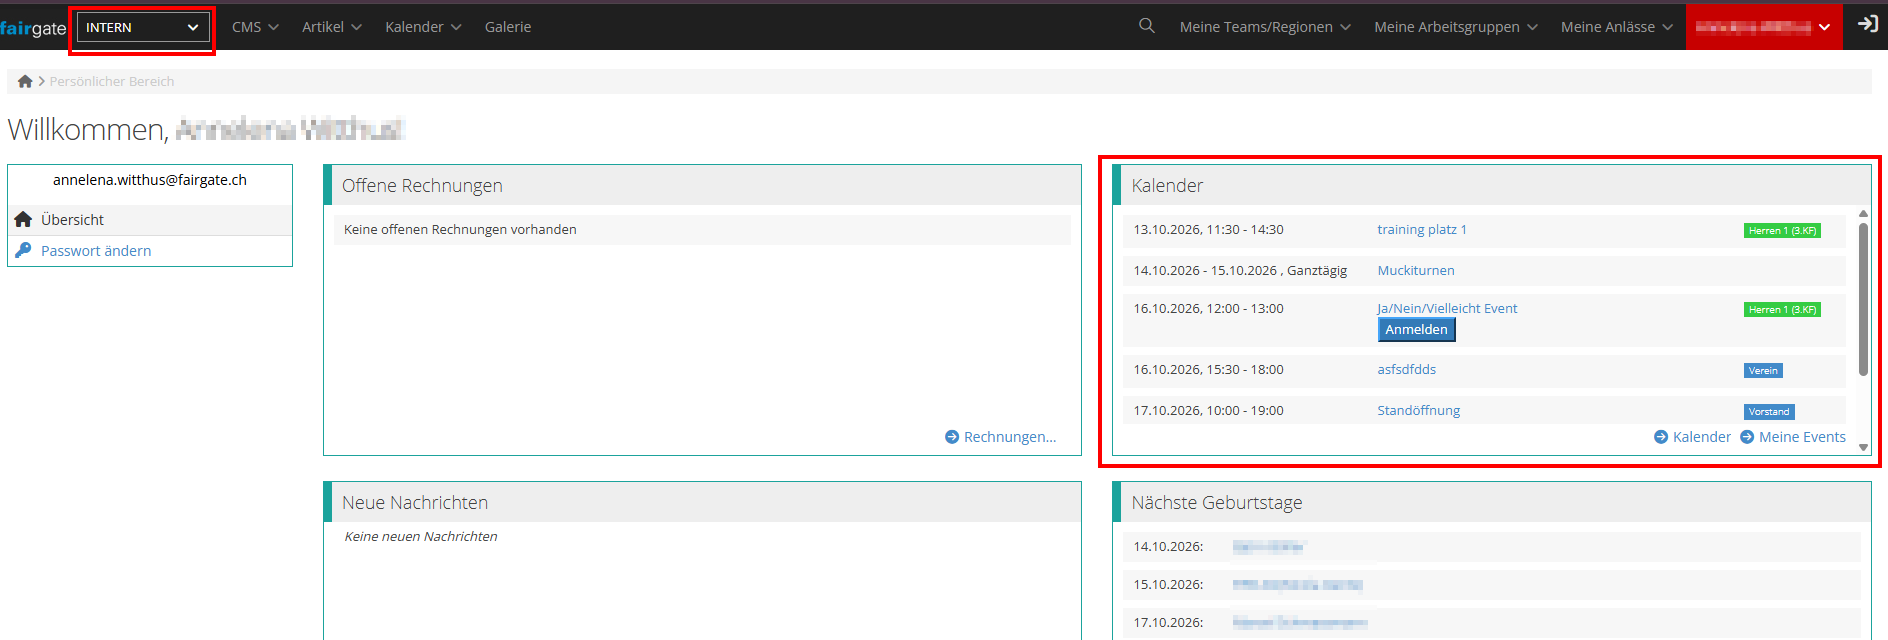Open the training platz 1 event
1888x640 pixels.
pyautogui.click(x=1422, y=230)
